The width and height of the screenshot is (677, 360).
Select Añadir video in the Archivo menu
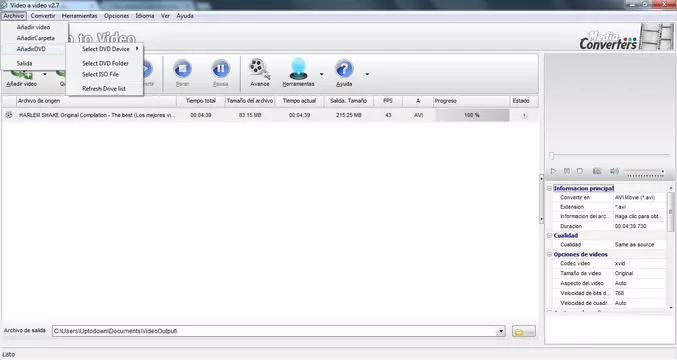click(x=34, y=27)
